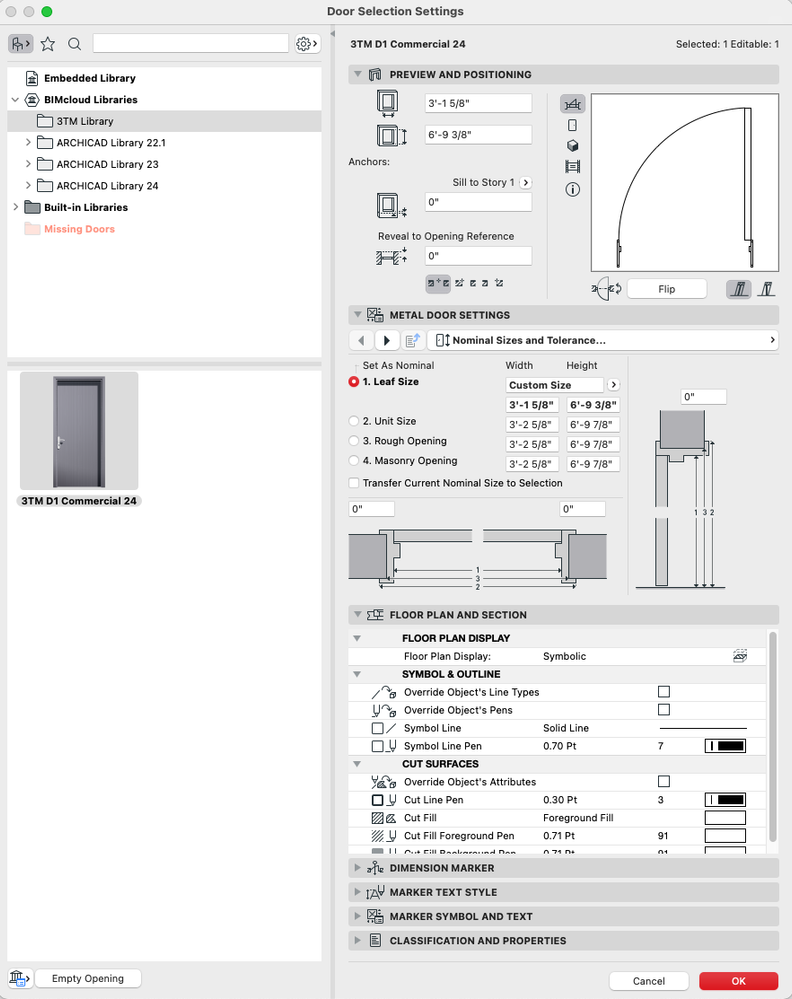Image resolution: width=792 pixels, height=999 pixels.
Task: Click the Empty Opening button
Action: 88,978
